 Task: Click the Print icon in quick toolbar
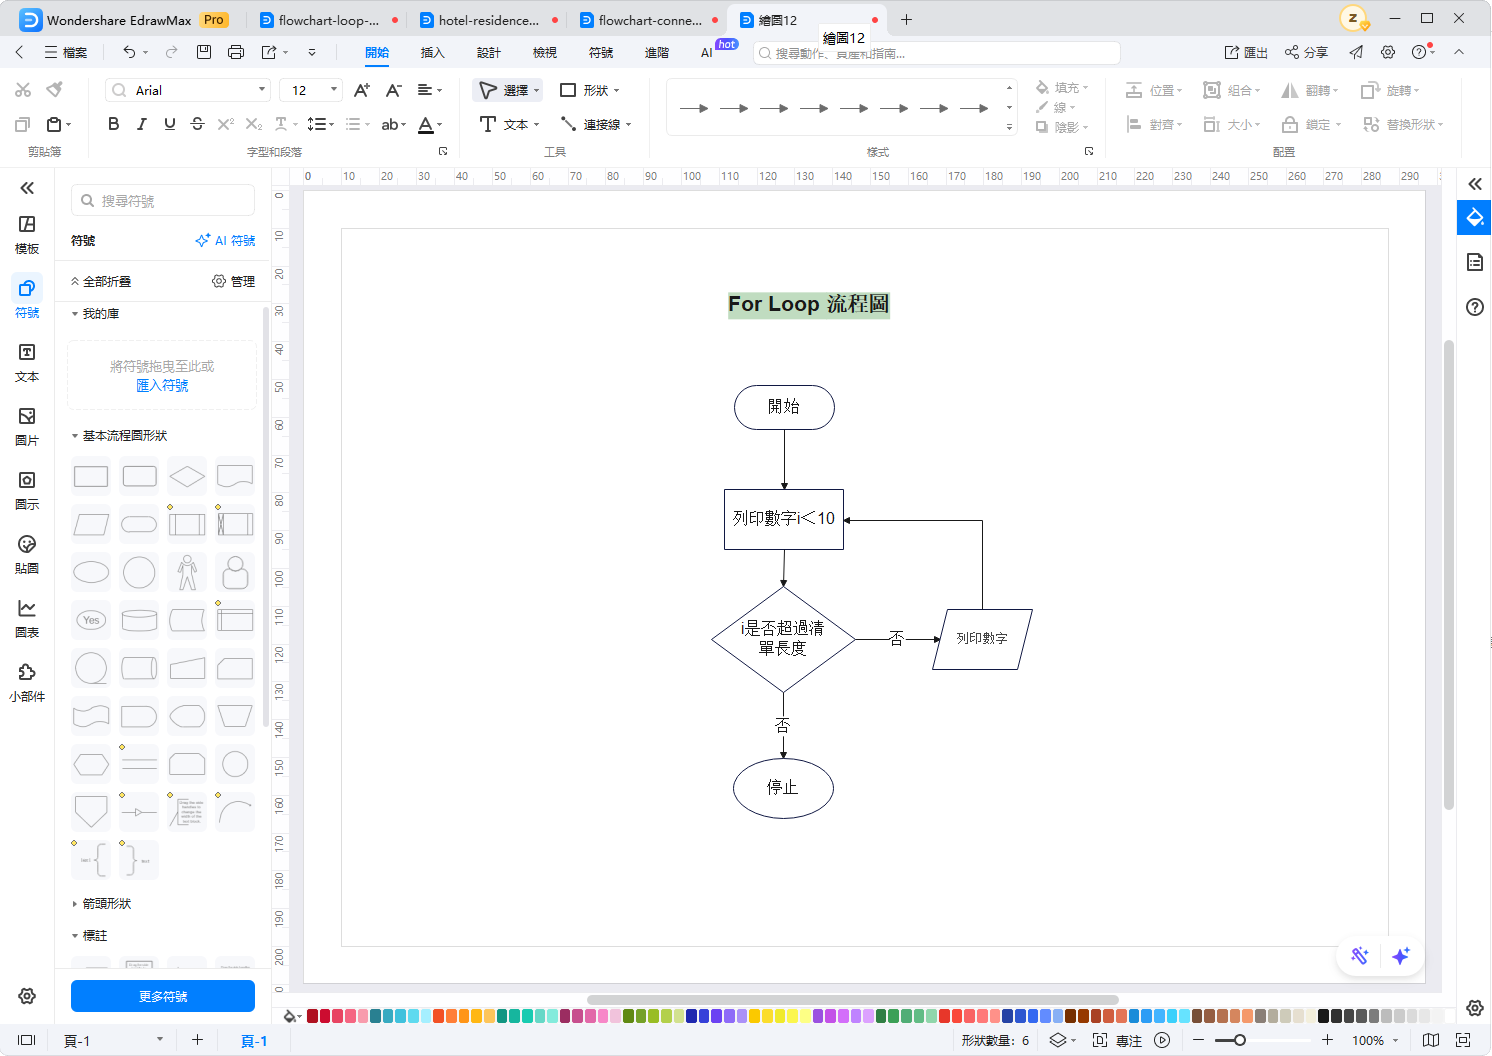pos(236,52)
